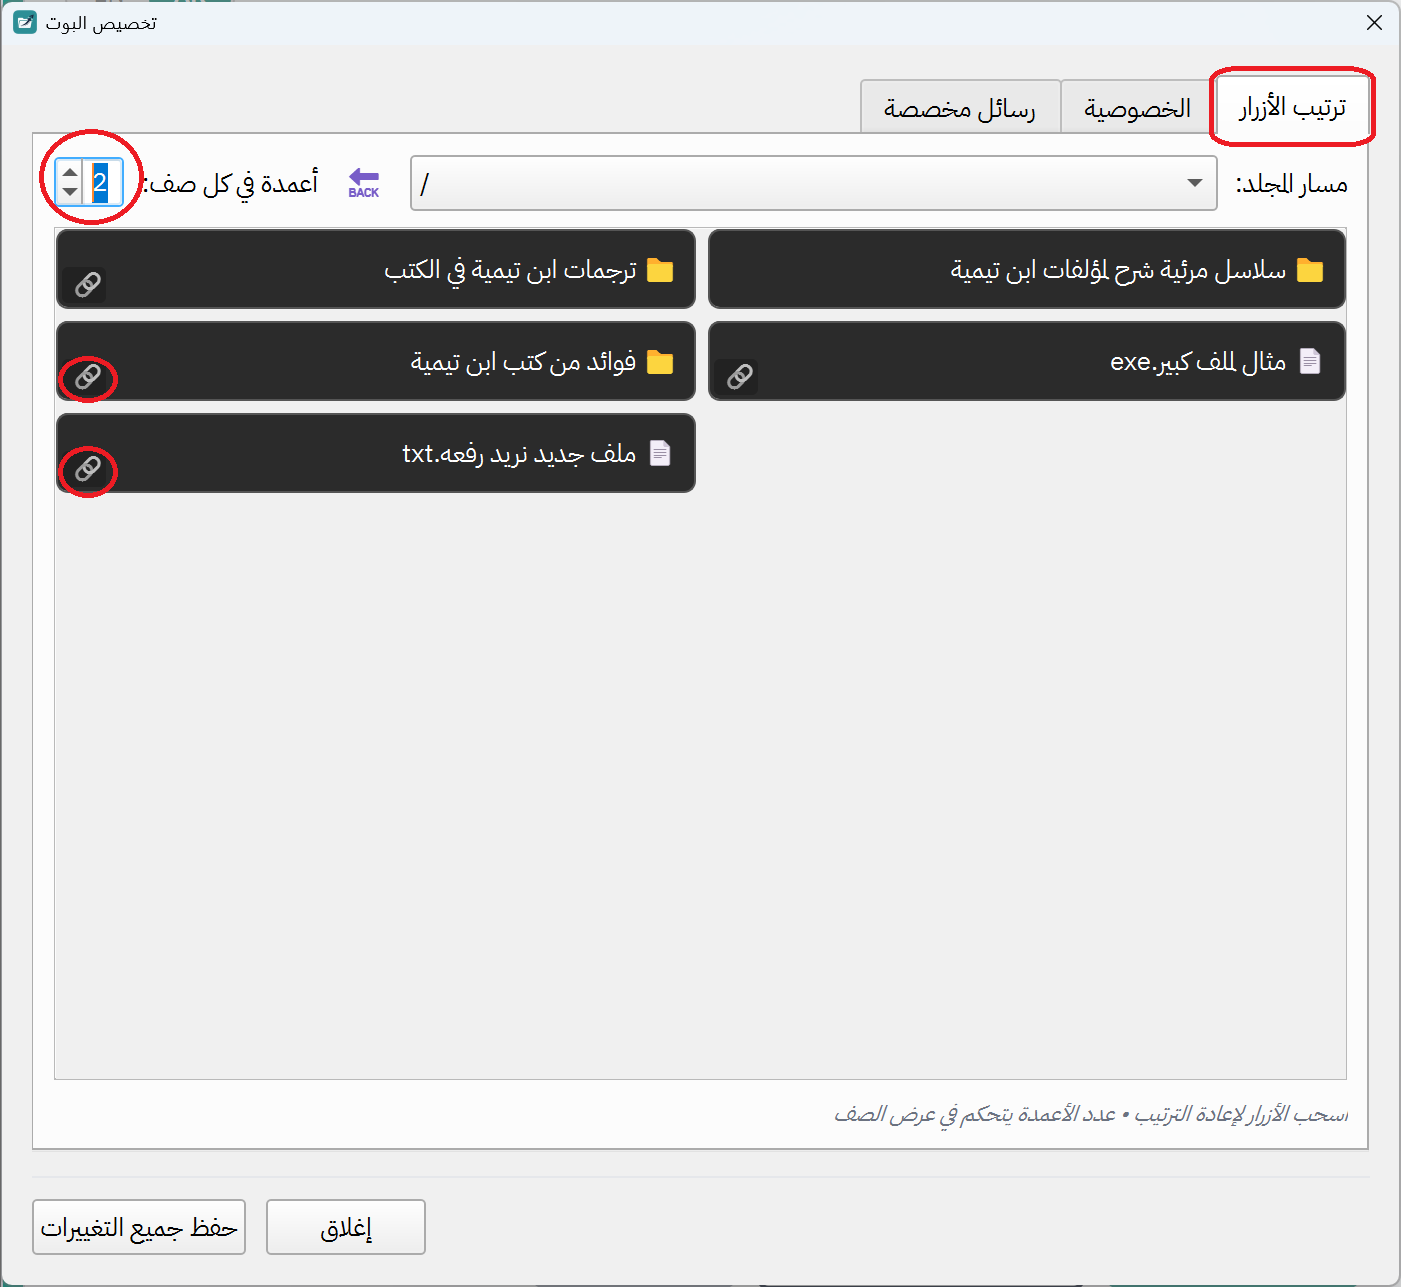Increment the columns per row value
This screenshot has width=1401, height=1287.
point(68,173)
